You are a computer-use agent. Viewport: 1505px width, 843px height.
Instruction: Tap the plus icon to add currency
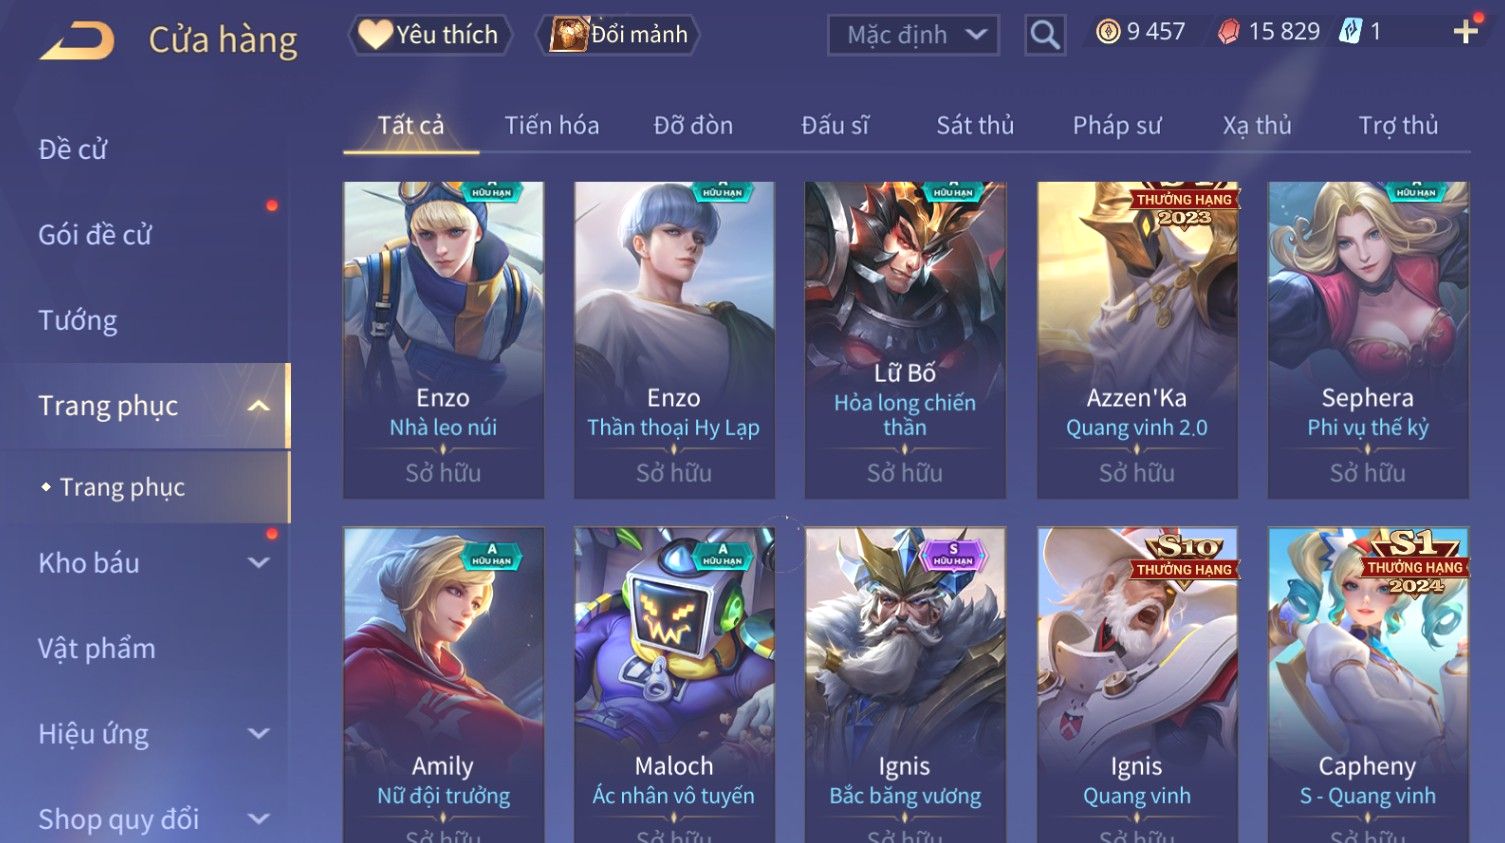coord(1465,32)
